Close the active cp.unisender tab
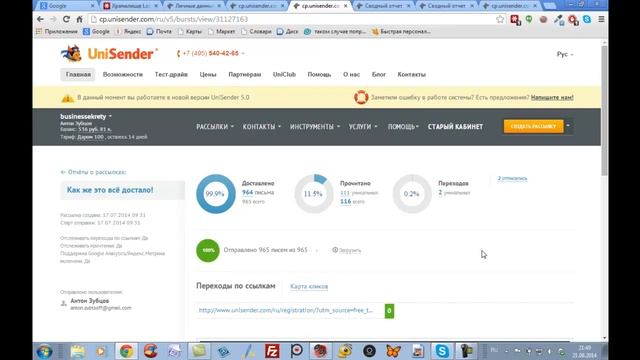640x360 pixels. [x=345, y=6]
